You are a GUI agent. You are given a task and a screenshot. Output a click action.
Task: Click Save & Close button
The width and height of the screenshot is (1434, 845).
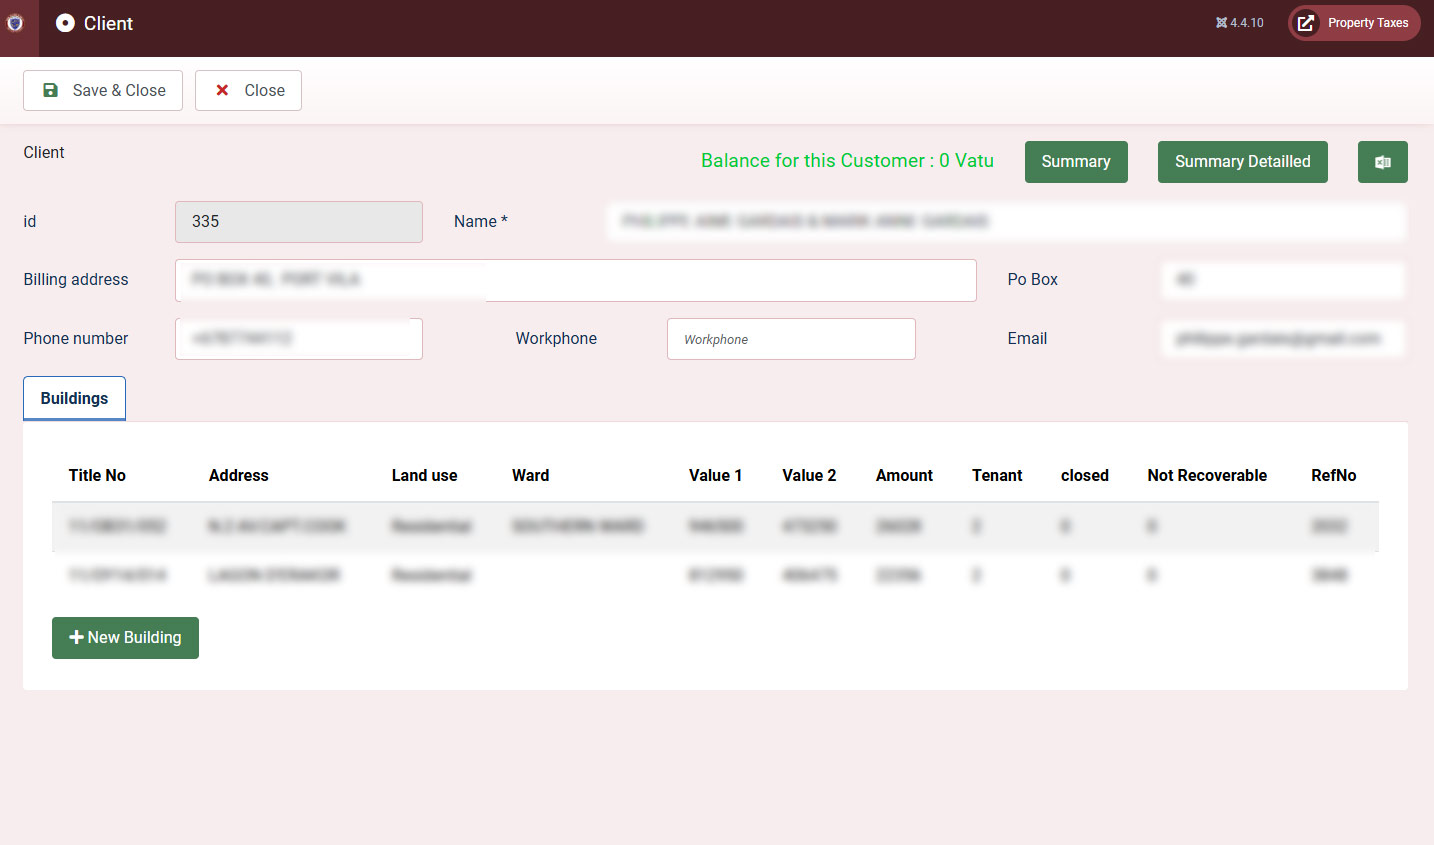(x=103, y=90)
